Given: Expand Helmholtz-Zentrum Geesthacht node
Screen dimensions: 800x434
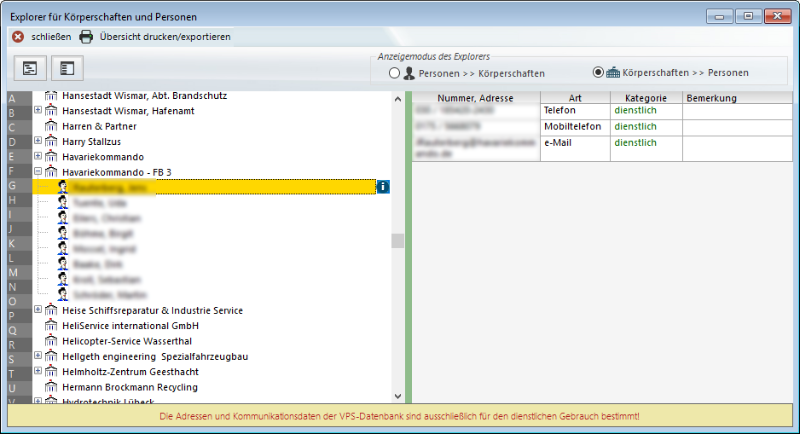Looking at the screenshot, I should click(38, 371).
